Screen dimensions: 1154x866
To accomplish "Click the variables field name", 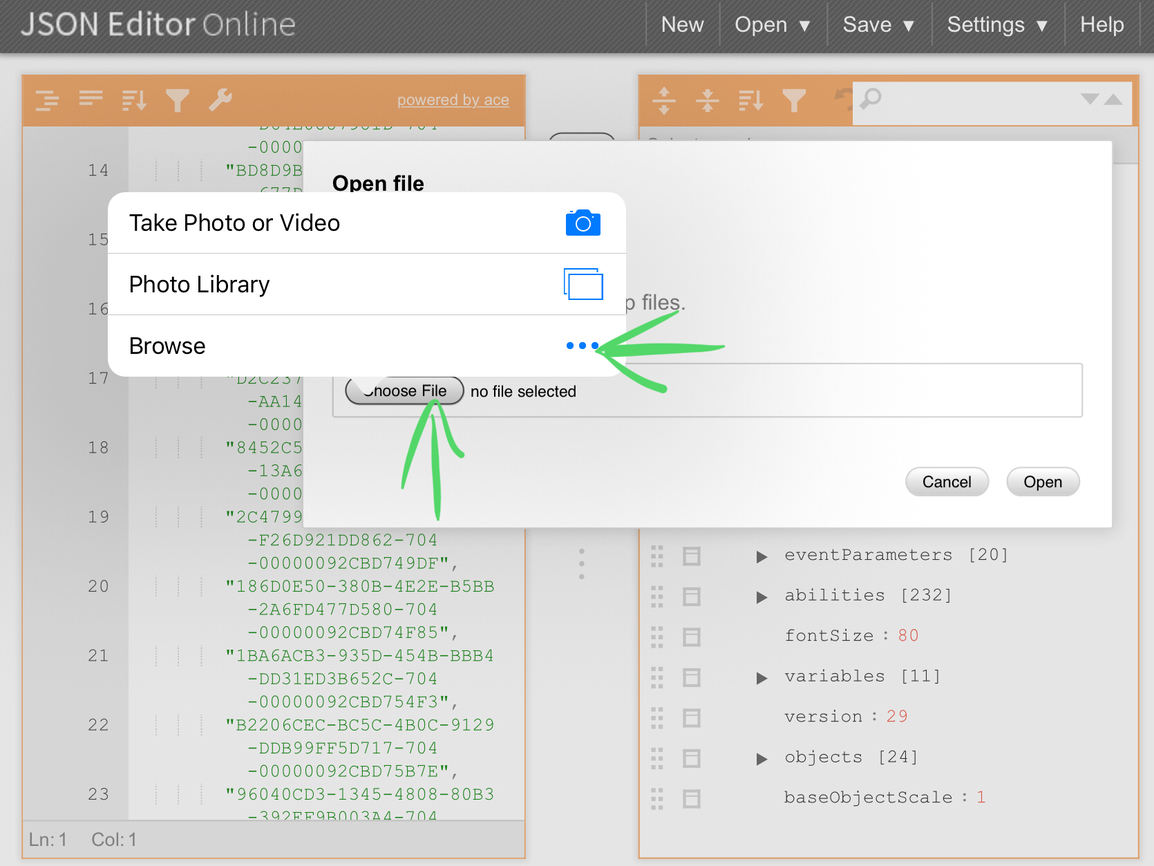I will click(834, 676).
